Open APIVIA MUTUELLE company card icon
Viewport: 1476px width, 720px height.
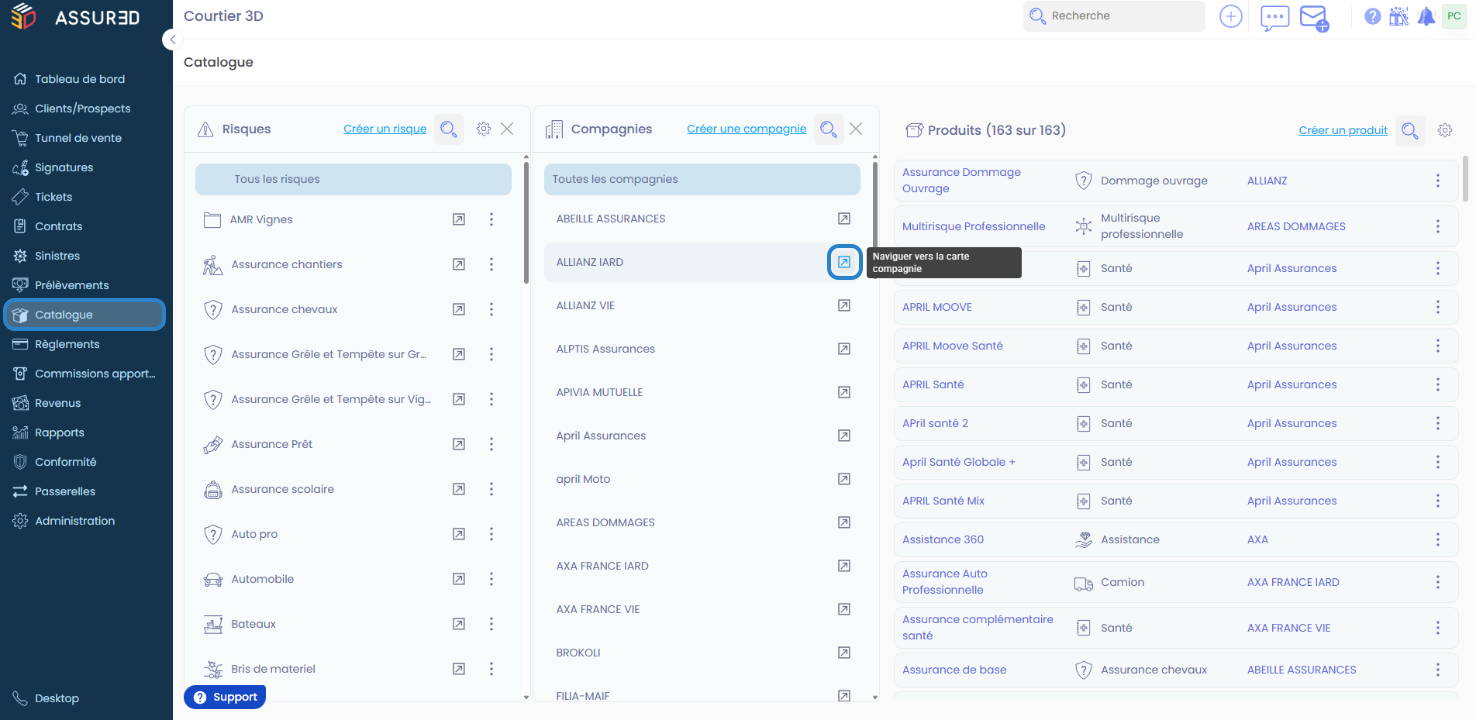click(x=844, y=393)
